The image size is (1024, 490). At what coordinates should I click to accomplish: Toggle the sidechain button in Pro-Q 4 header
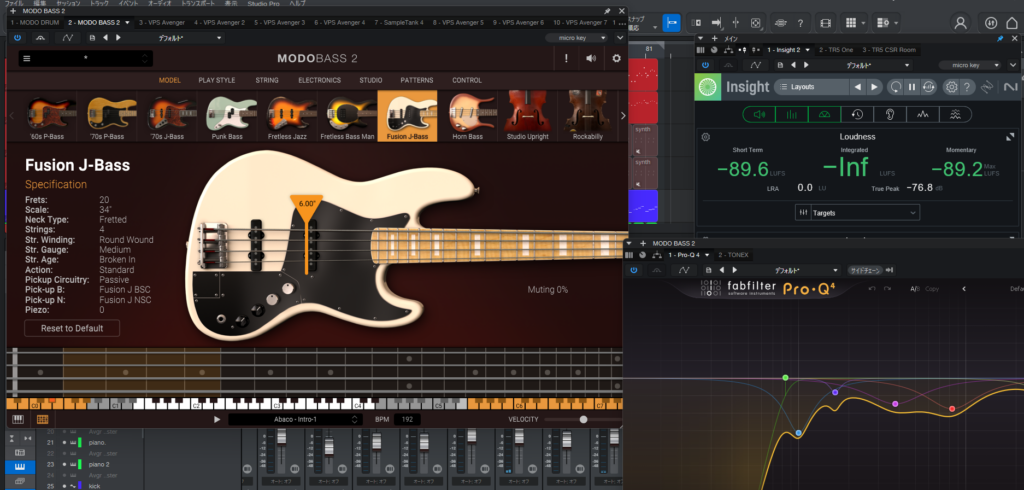(x=865, y=270)
